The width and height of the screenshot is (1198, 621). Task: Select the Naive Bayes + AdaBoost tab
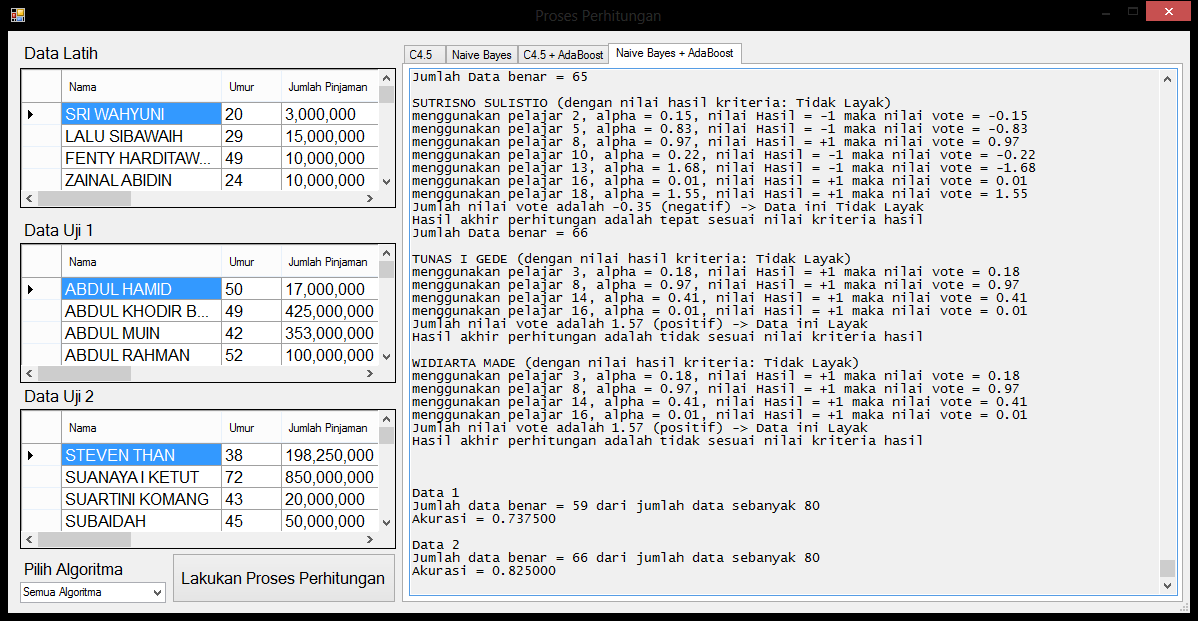[x=674, y=53]
